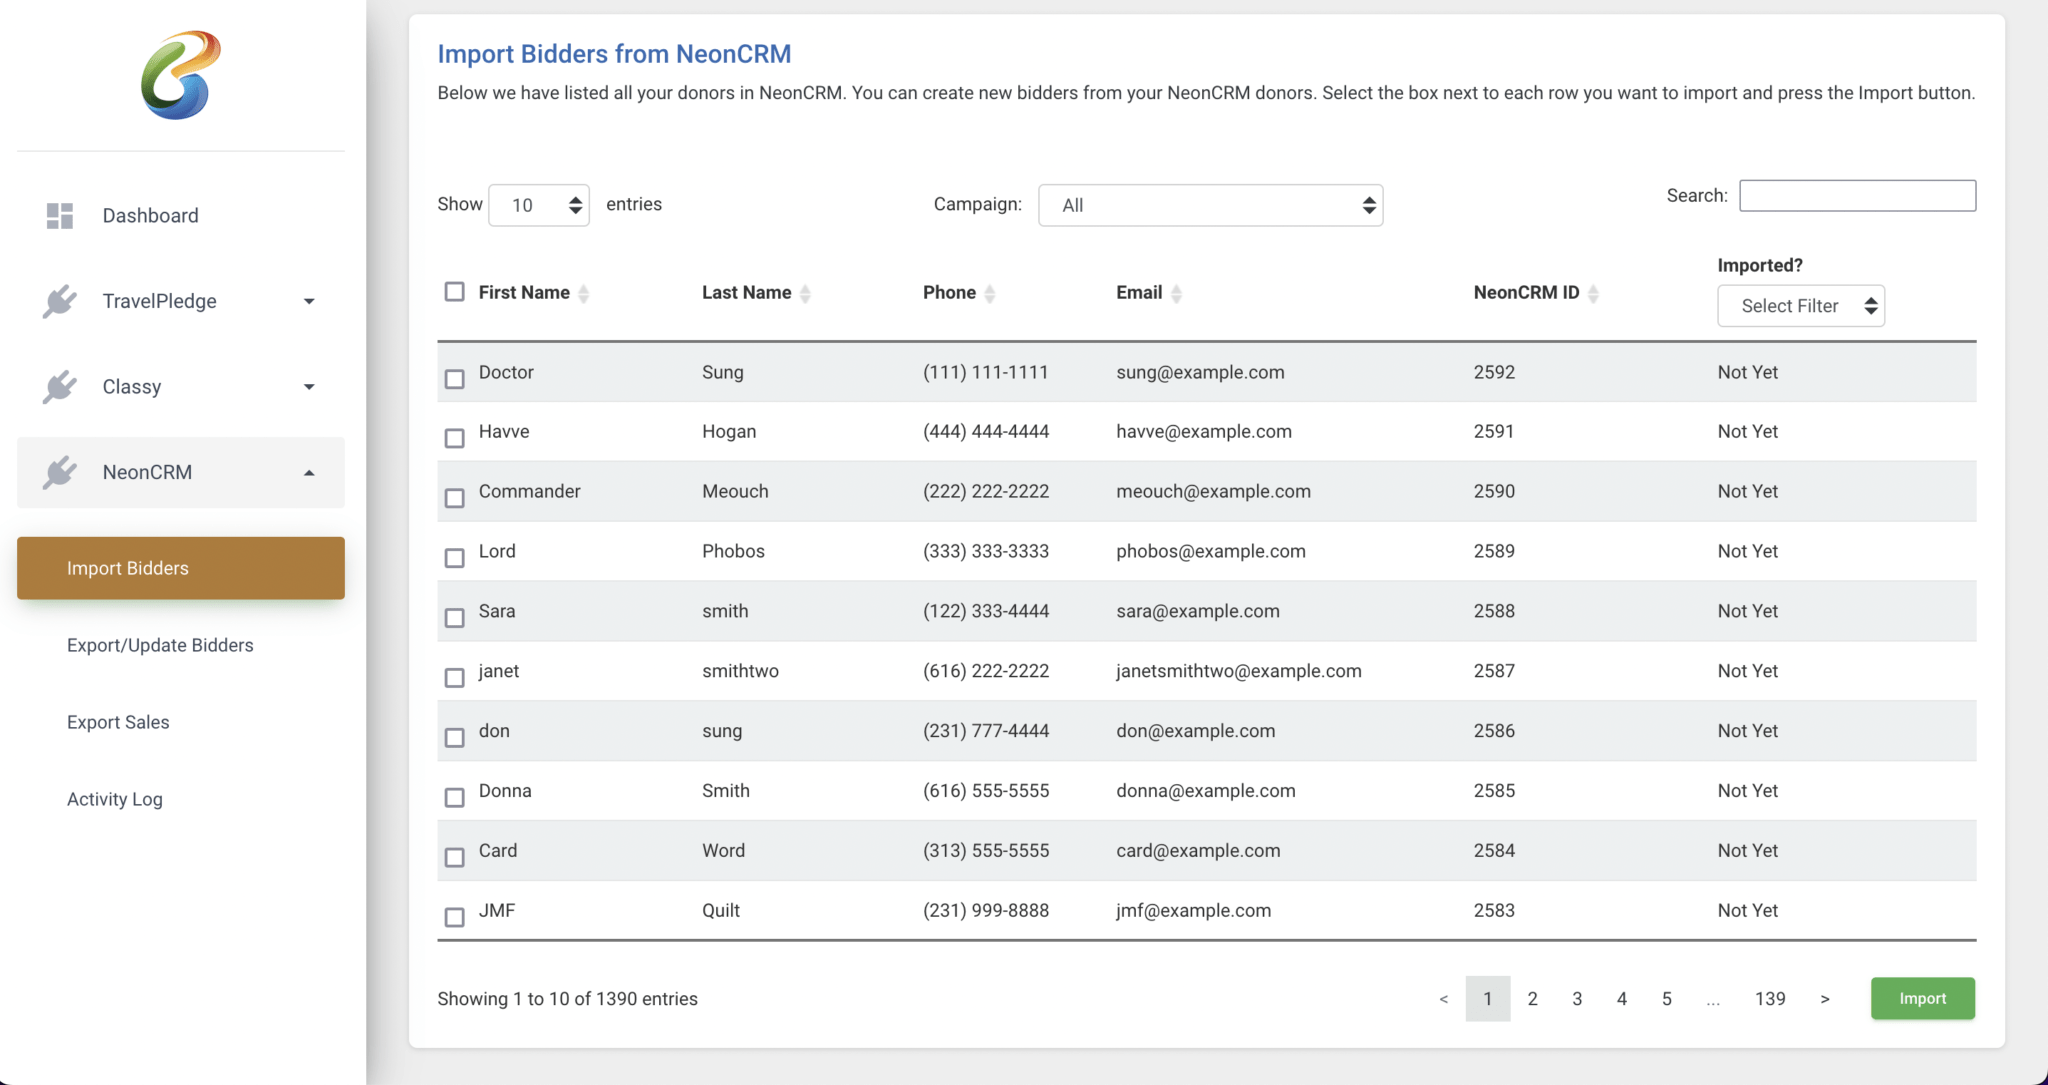Click the NeonCRM ID column header
This screenshot has height=1085, width=2048.
click(x=1526, y=292)
